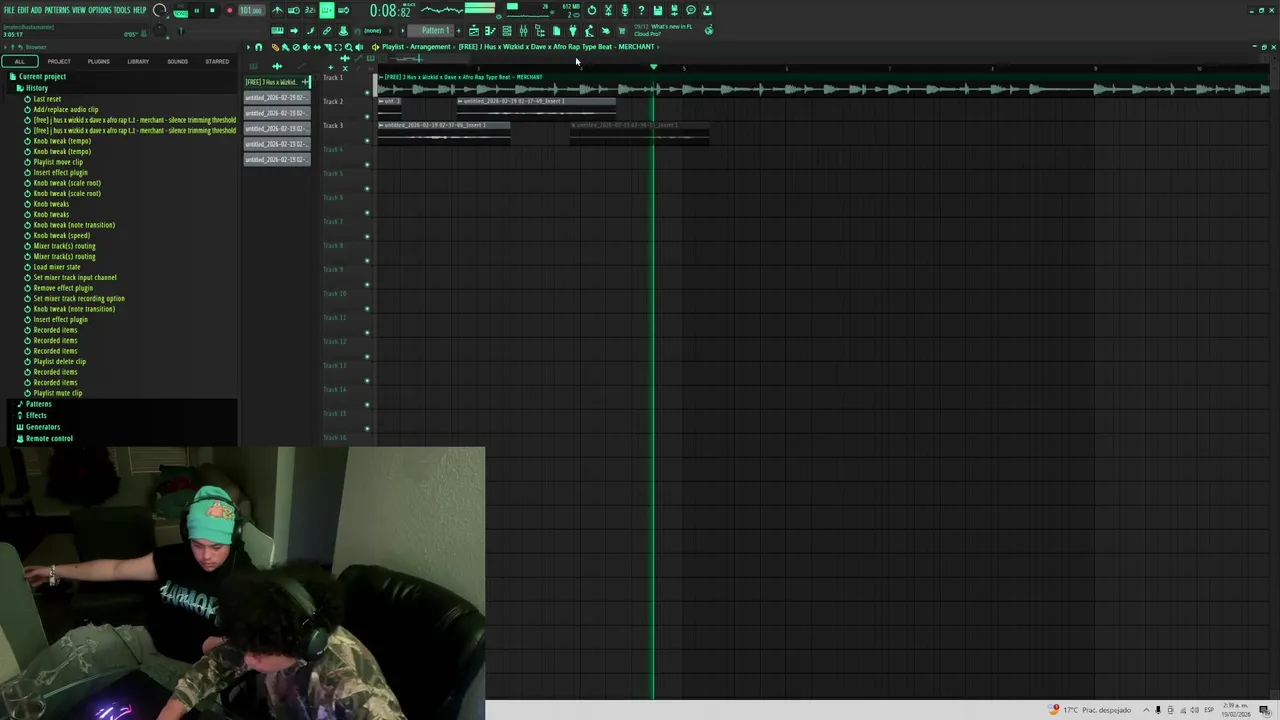The image size is (1280, 720).
Task: Select the PLUGINS browser tab
Action: tap(98, 62)
